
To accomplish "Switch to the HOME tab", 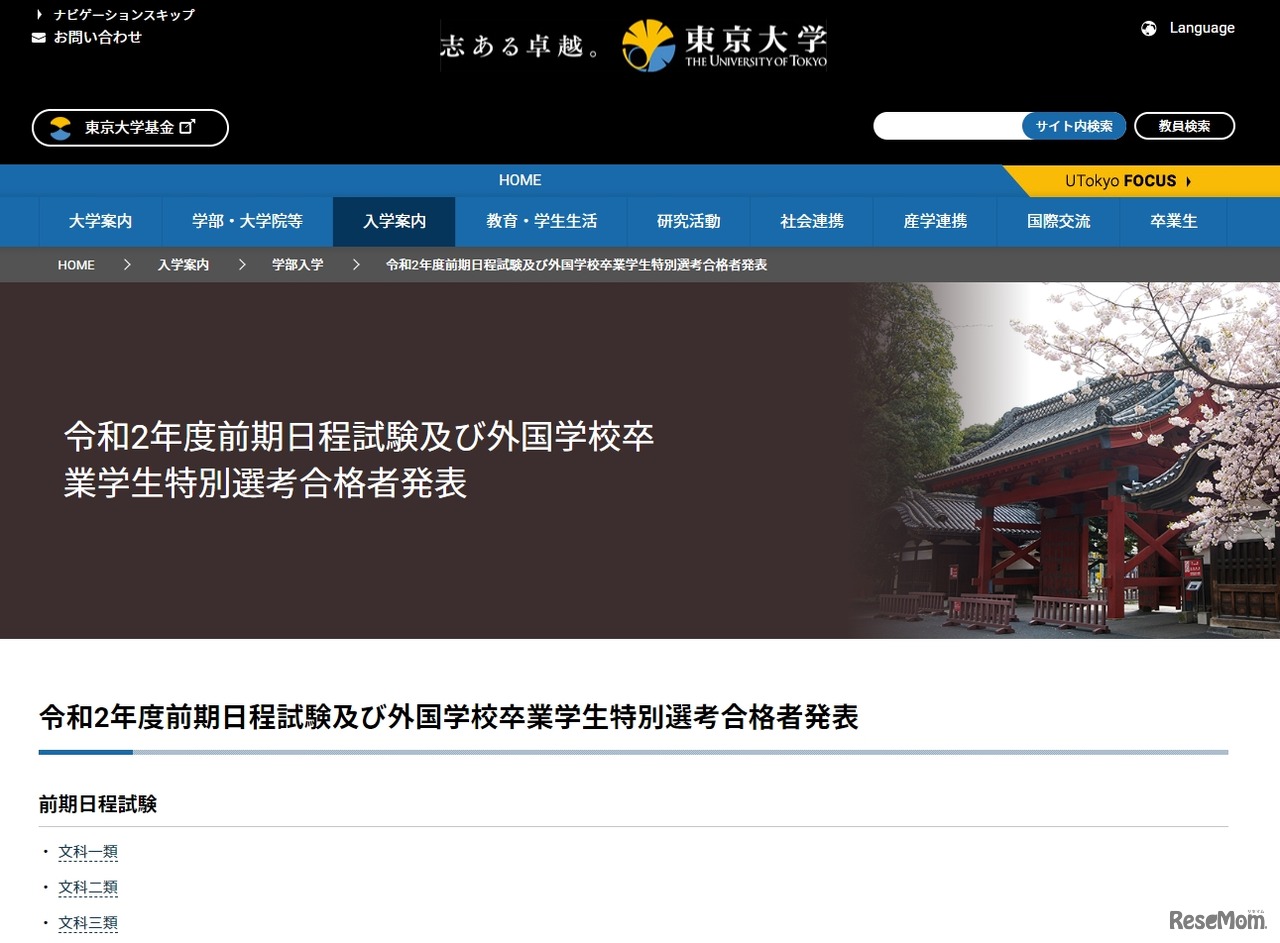I will tap(519, 181).
